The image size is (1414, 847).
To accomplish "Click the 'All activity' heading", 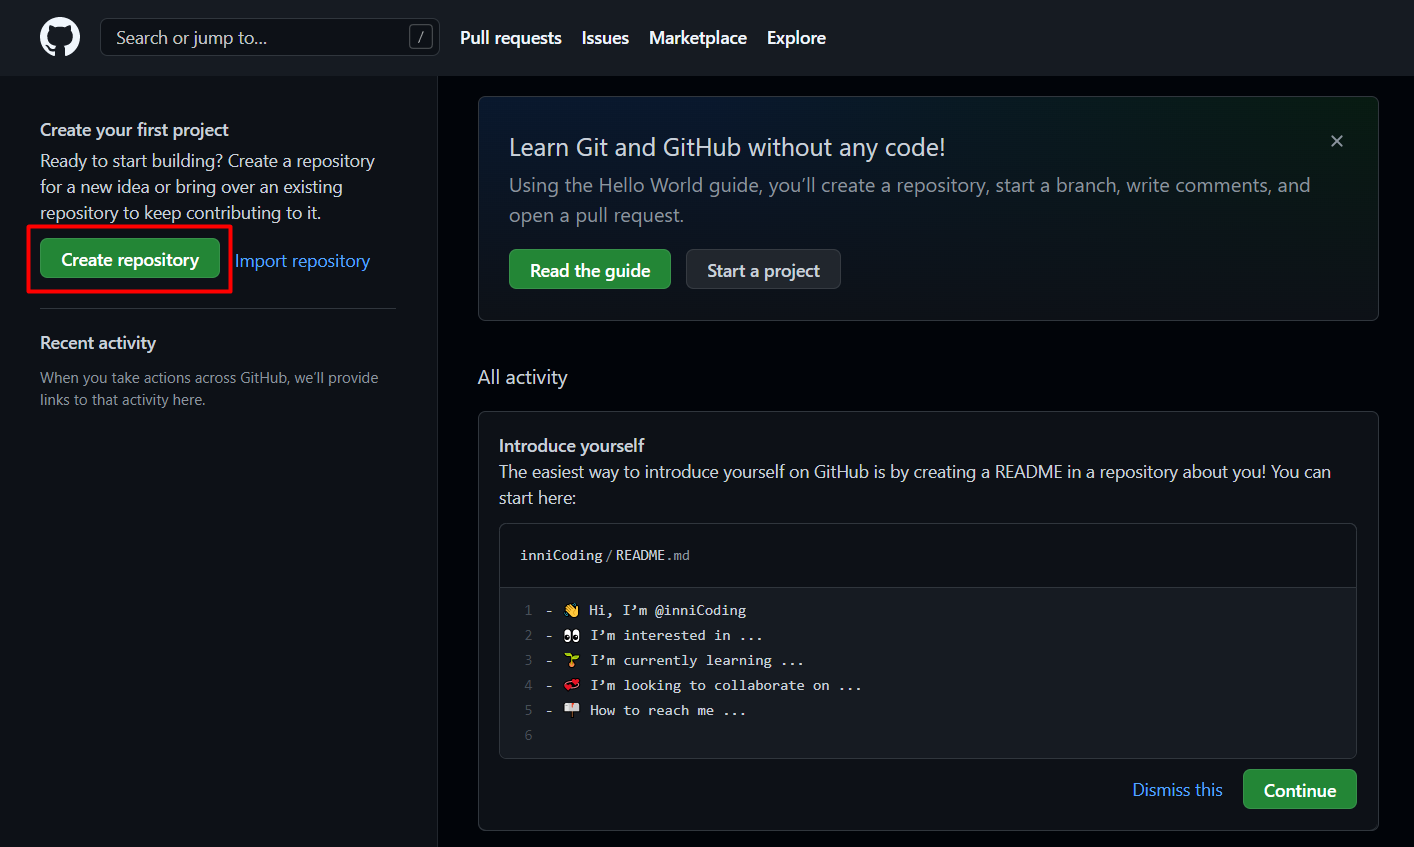I will point(522,377).
